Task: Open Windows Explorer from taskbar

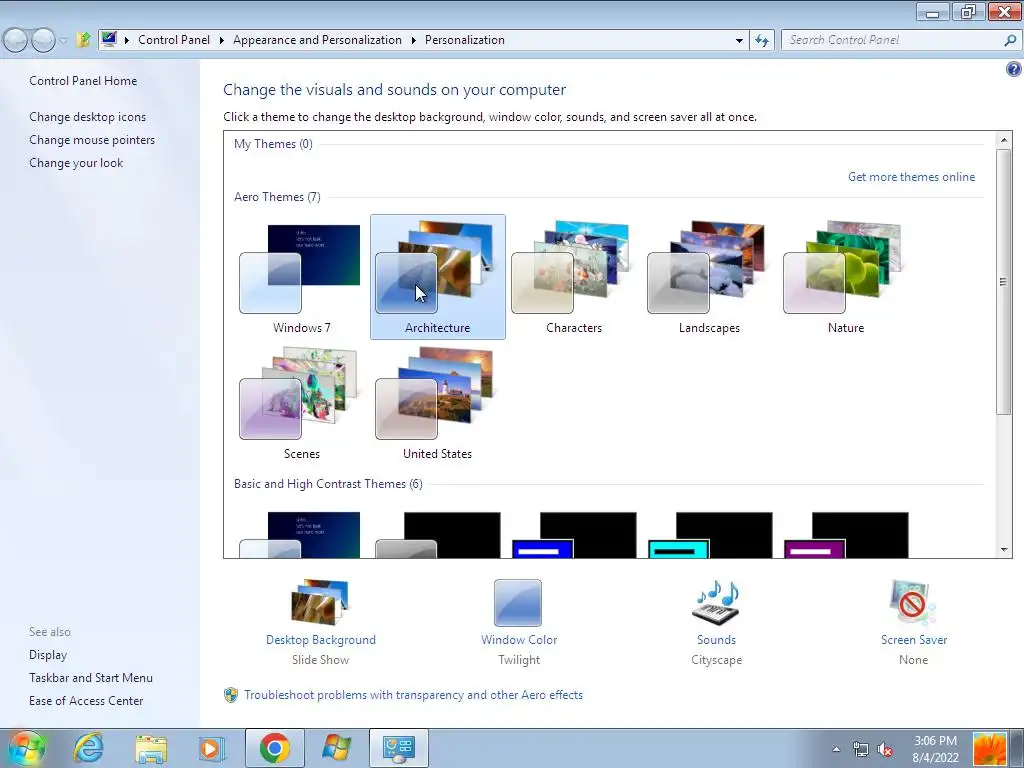Action: click(151, 749)
